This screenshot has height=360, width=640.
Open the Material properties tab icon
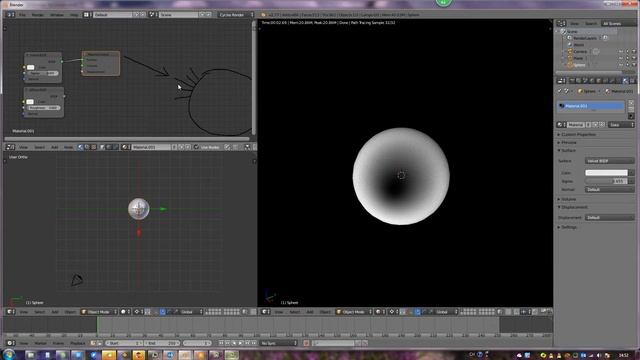click(625, 81)
